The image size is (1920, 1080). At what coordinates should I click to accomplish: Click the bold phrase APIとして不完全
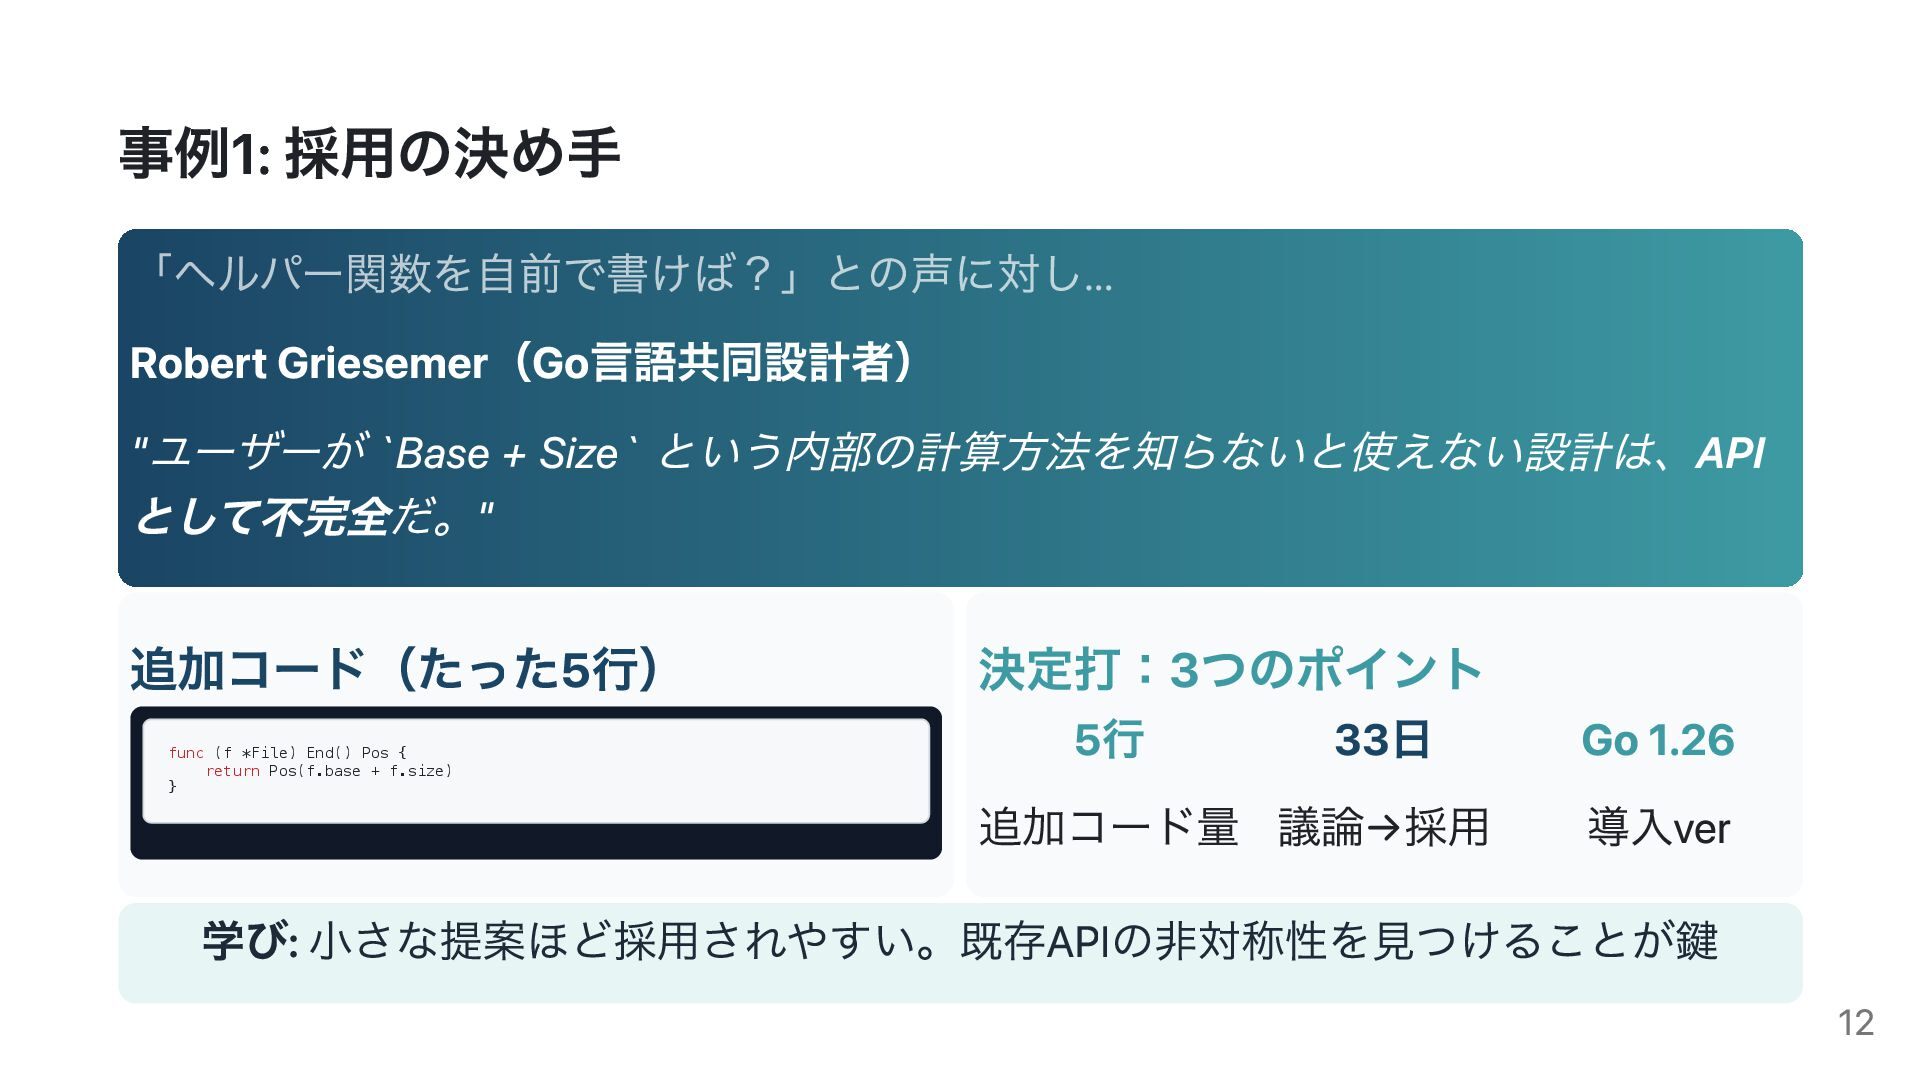(262, 516)
